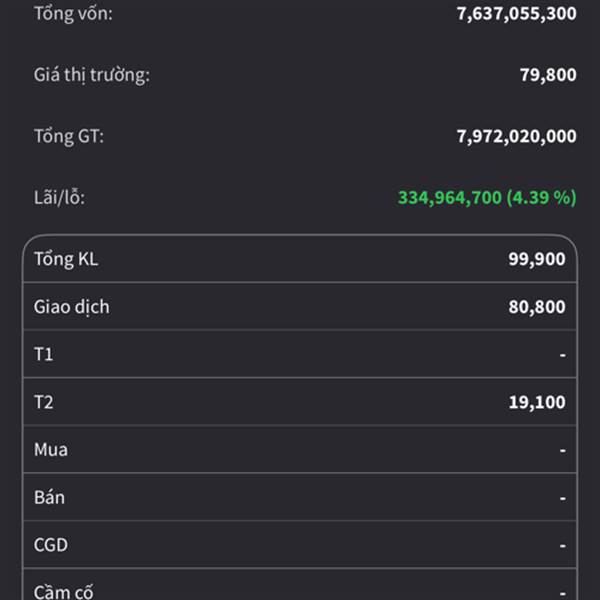Select the CGD row
Viewport: 600px width, 600px height.
point(300,545)
